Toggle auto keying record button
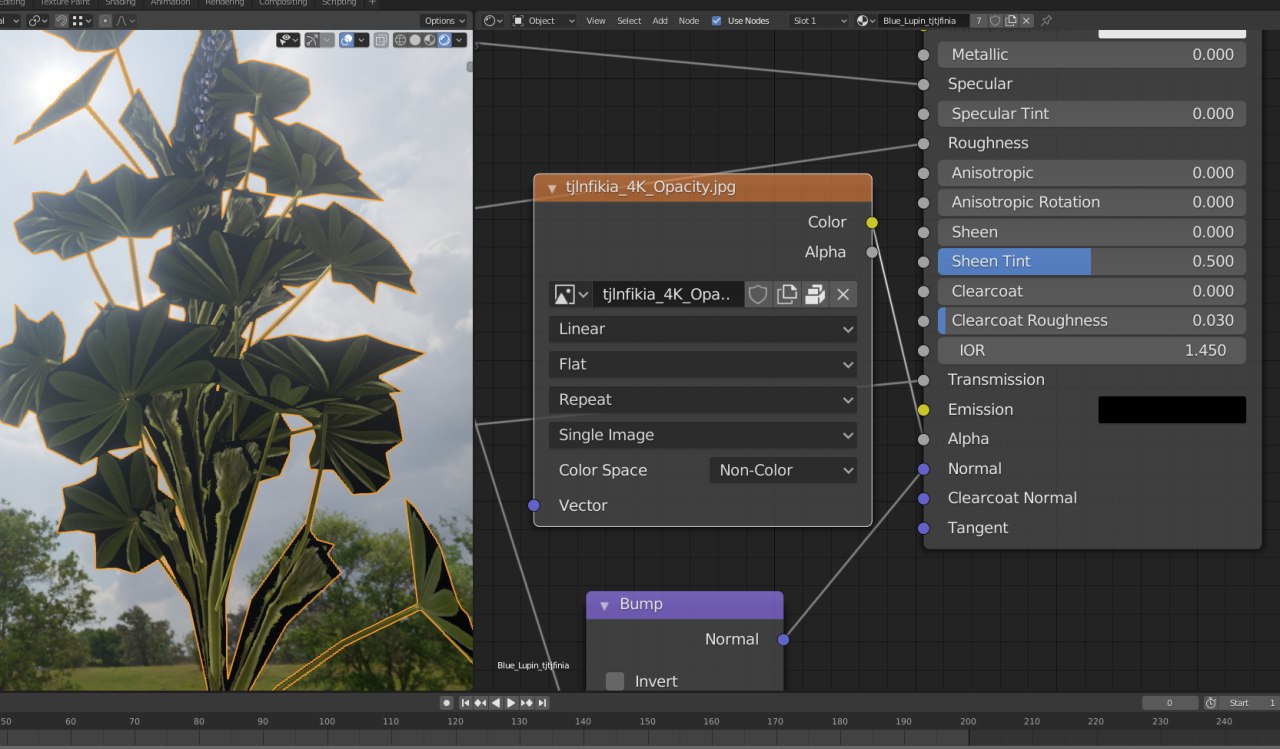This screenshot has width=1280, height=749. (447, 703)
